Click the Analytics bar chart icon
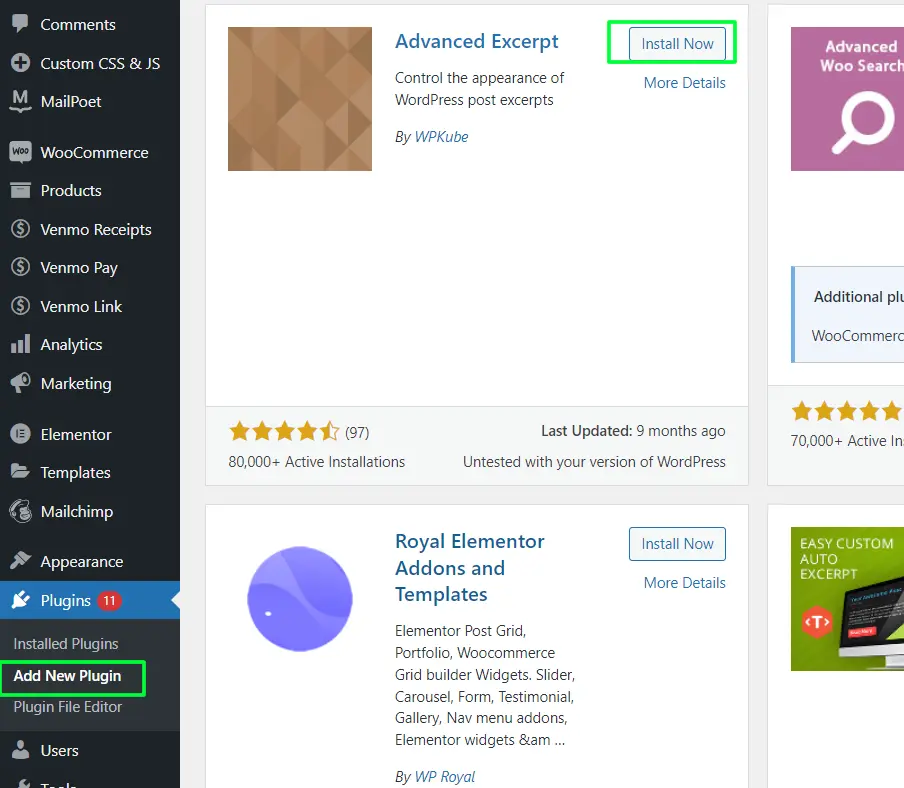 coord(20,344)
